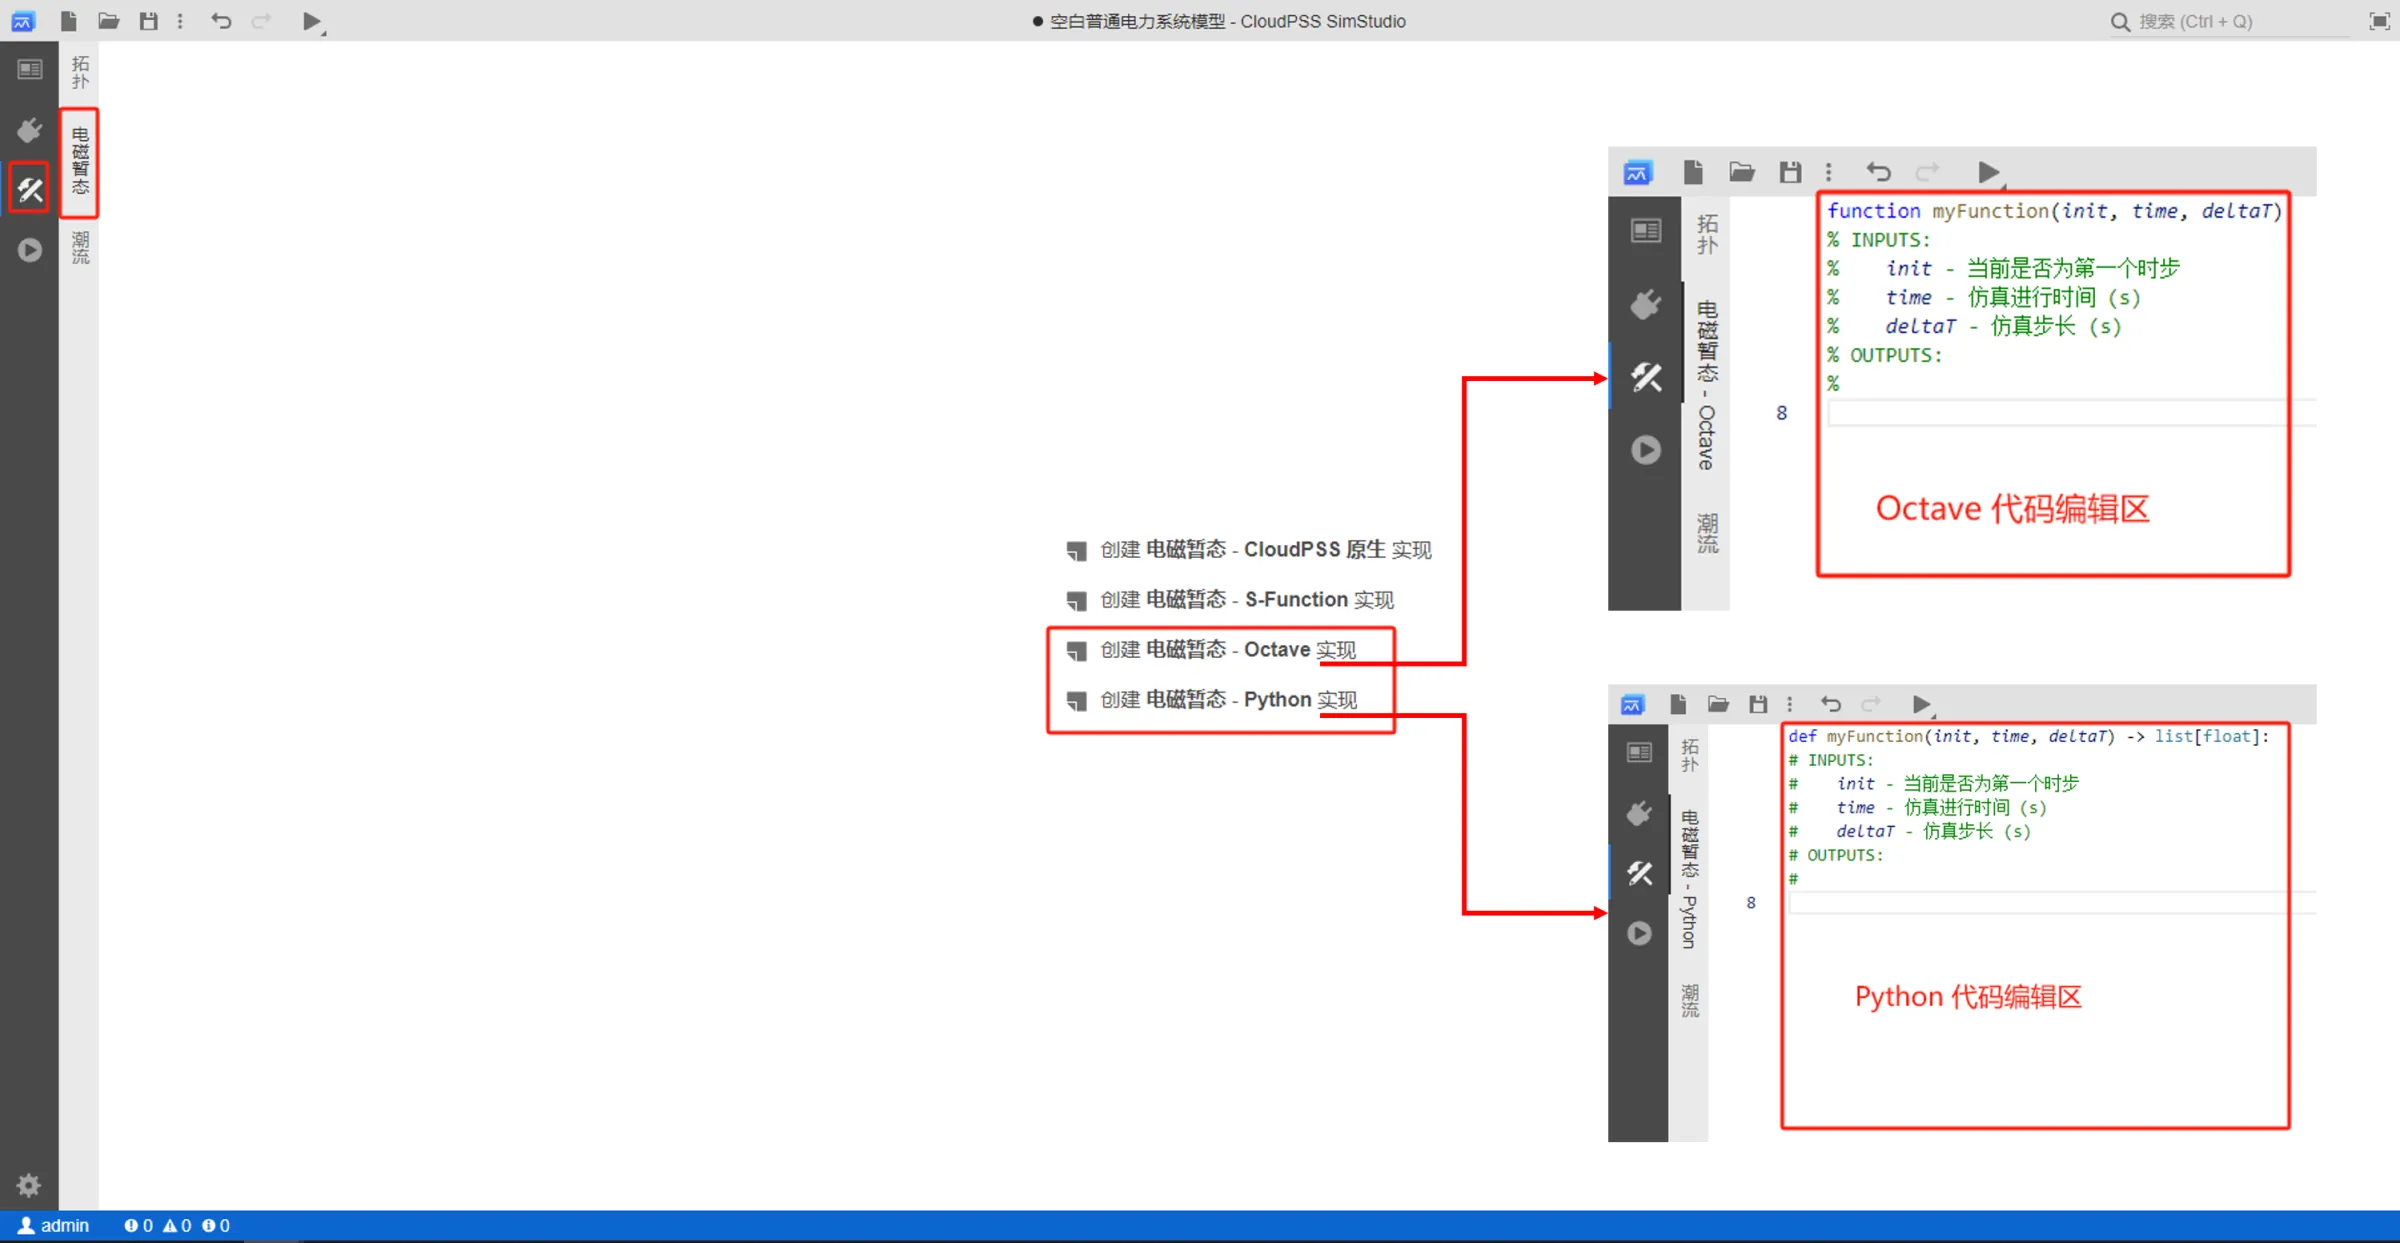
Task: Click line 8 of the Python code editor
Action: [2051, 903]
